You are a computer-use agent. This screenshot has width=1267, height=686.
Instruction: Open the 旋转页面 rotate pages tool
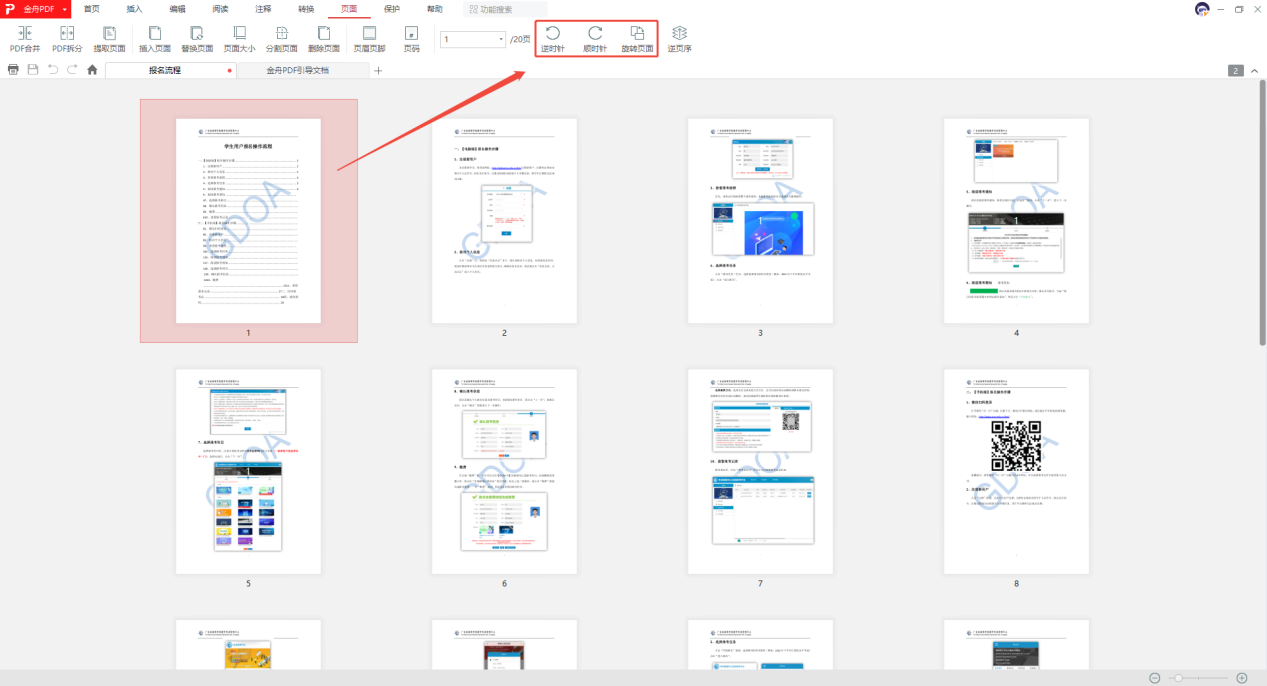[x=637, y=39]
